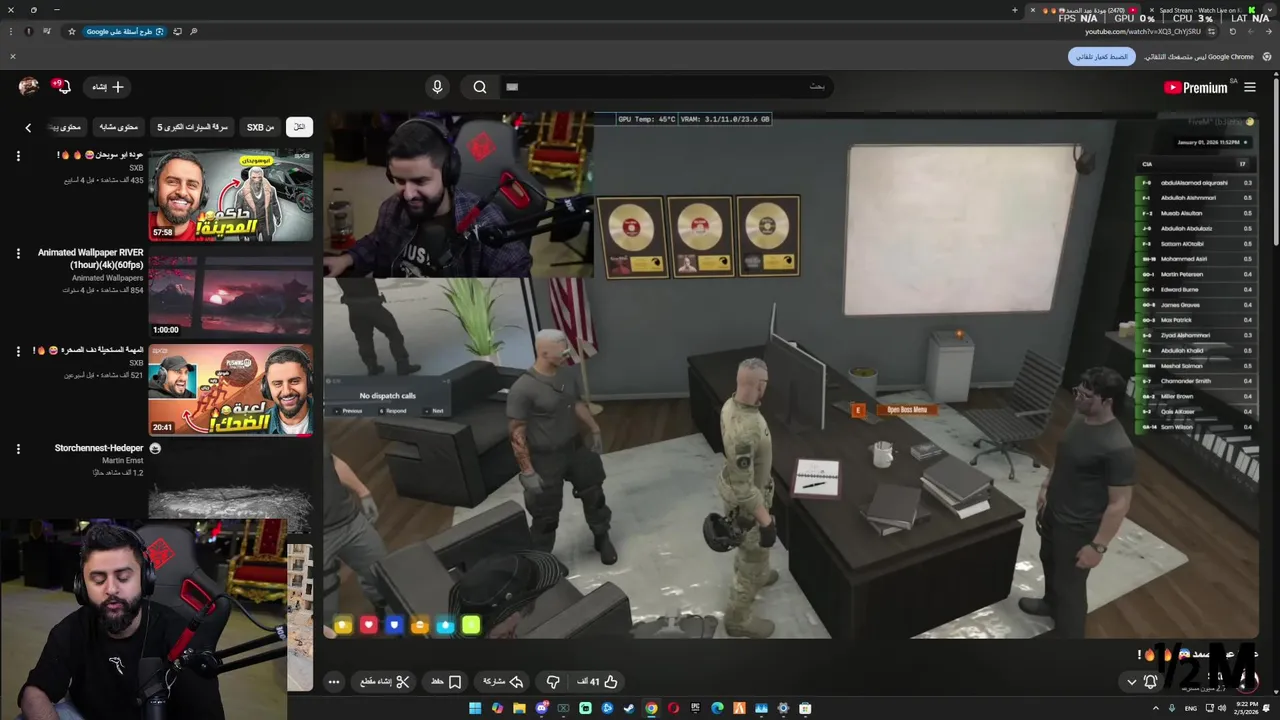This screenshot has height=720, width=1280.
Task: Open the account profile avatar
Action: tap(28, 87)
